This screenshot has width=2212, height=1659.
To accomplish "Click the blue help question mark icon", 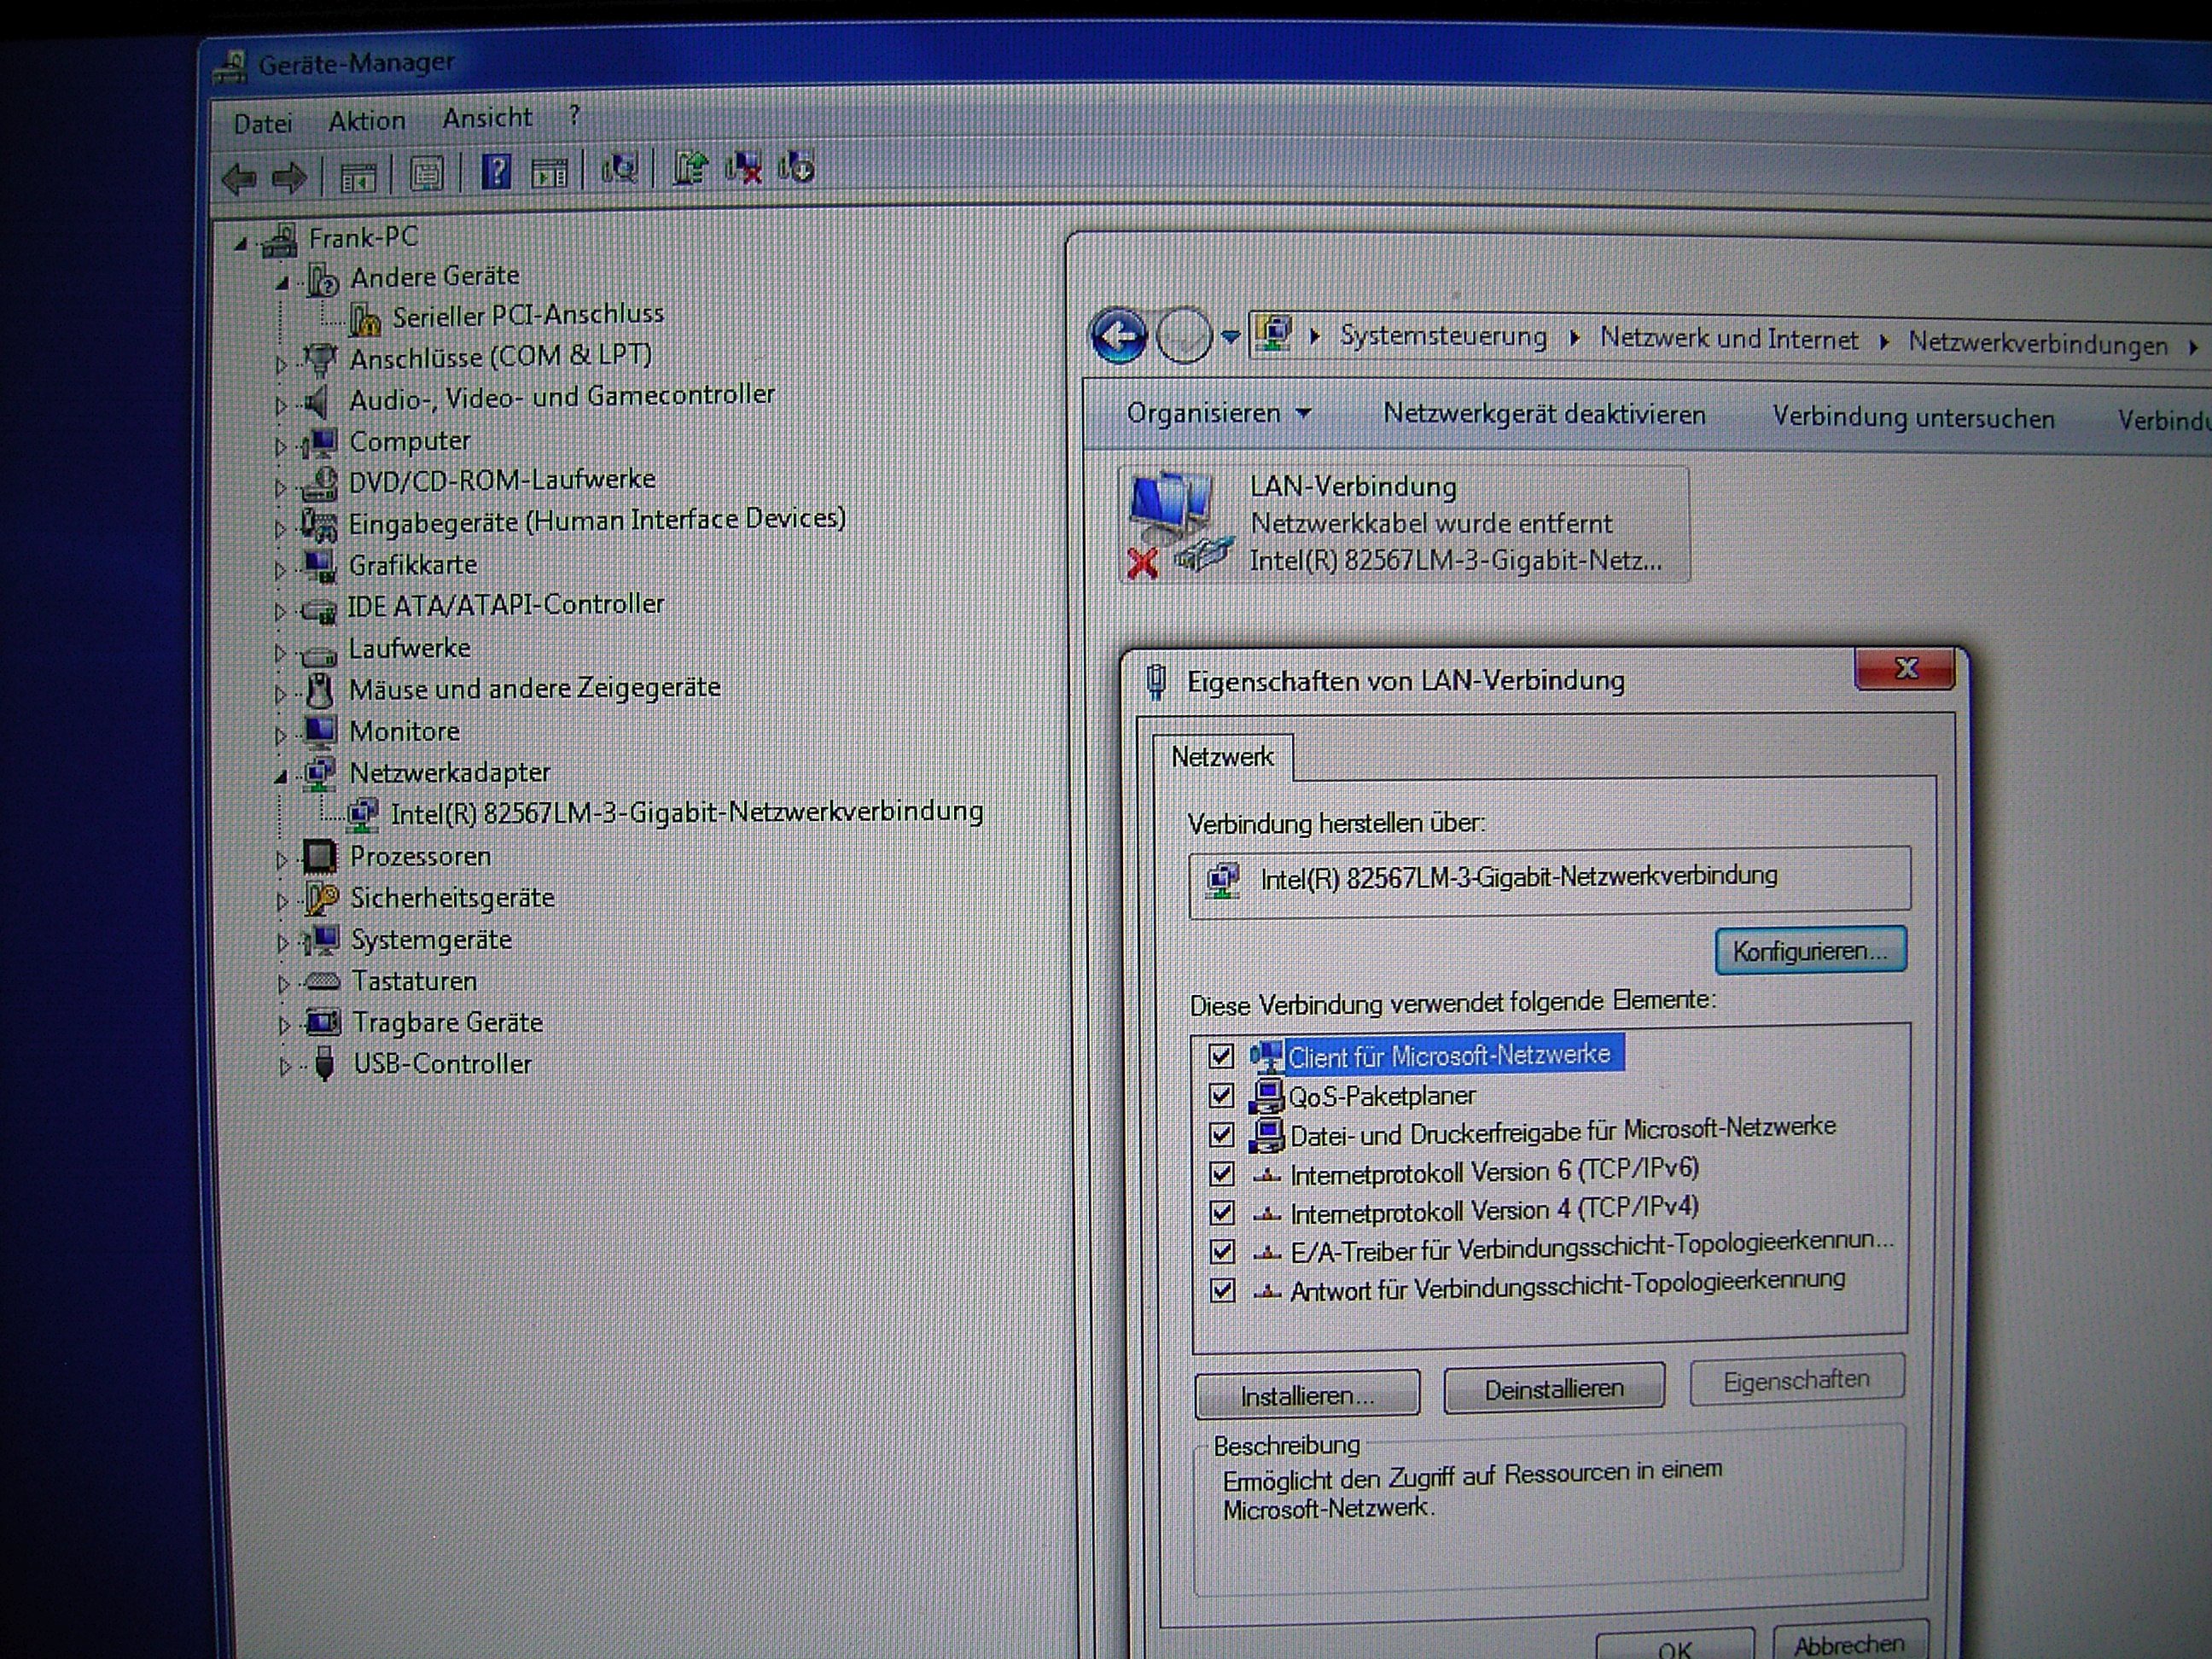I will point(496,172).
